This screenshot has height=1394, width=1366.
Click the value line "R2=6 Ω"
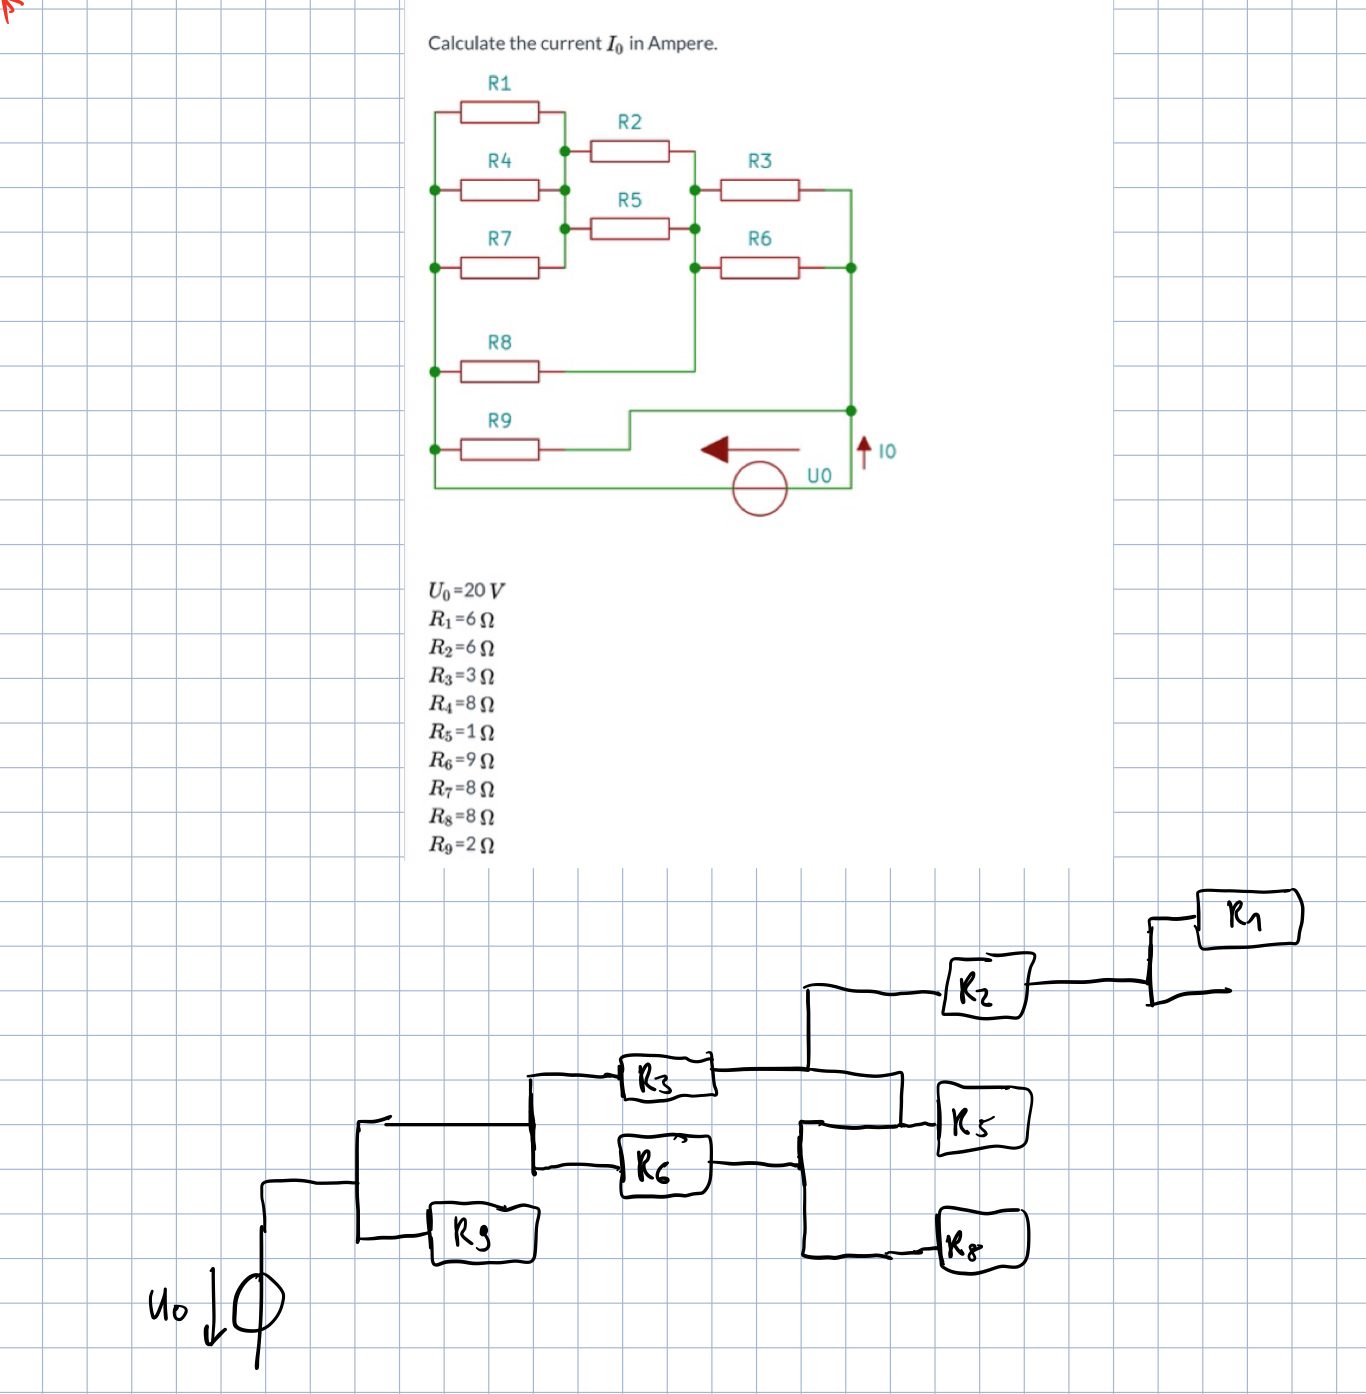[x=462, y=648]
